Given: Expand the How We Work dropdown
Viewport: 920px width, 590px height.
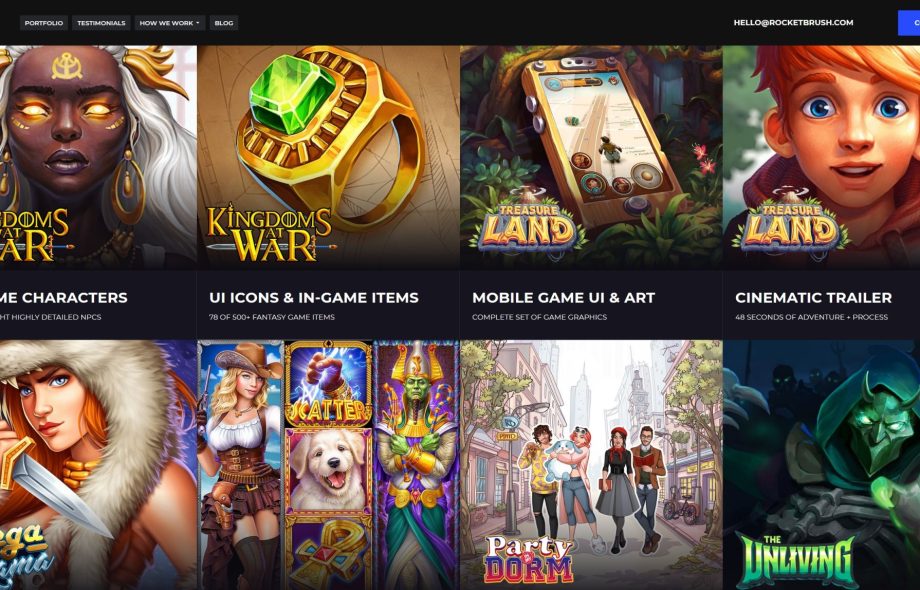Looking at the screenshot, I should click(x=170, y=23).
